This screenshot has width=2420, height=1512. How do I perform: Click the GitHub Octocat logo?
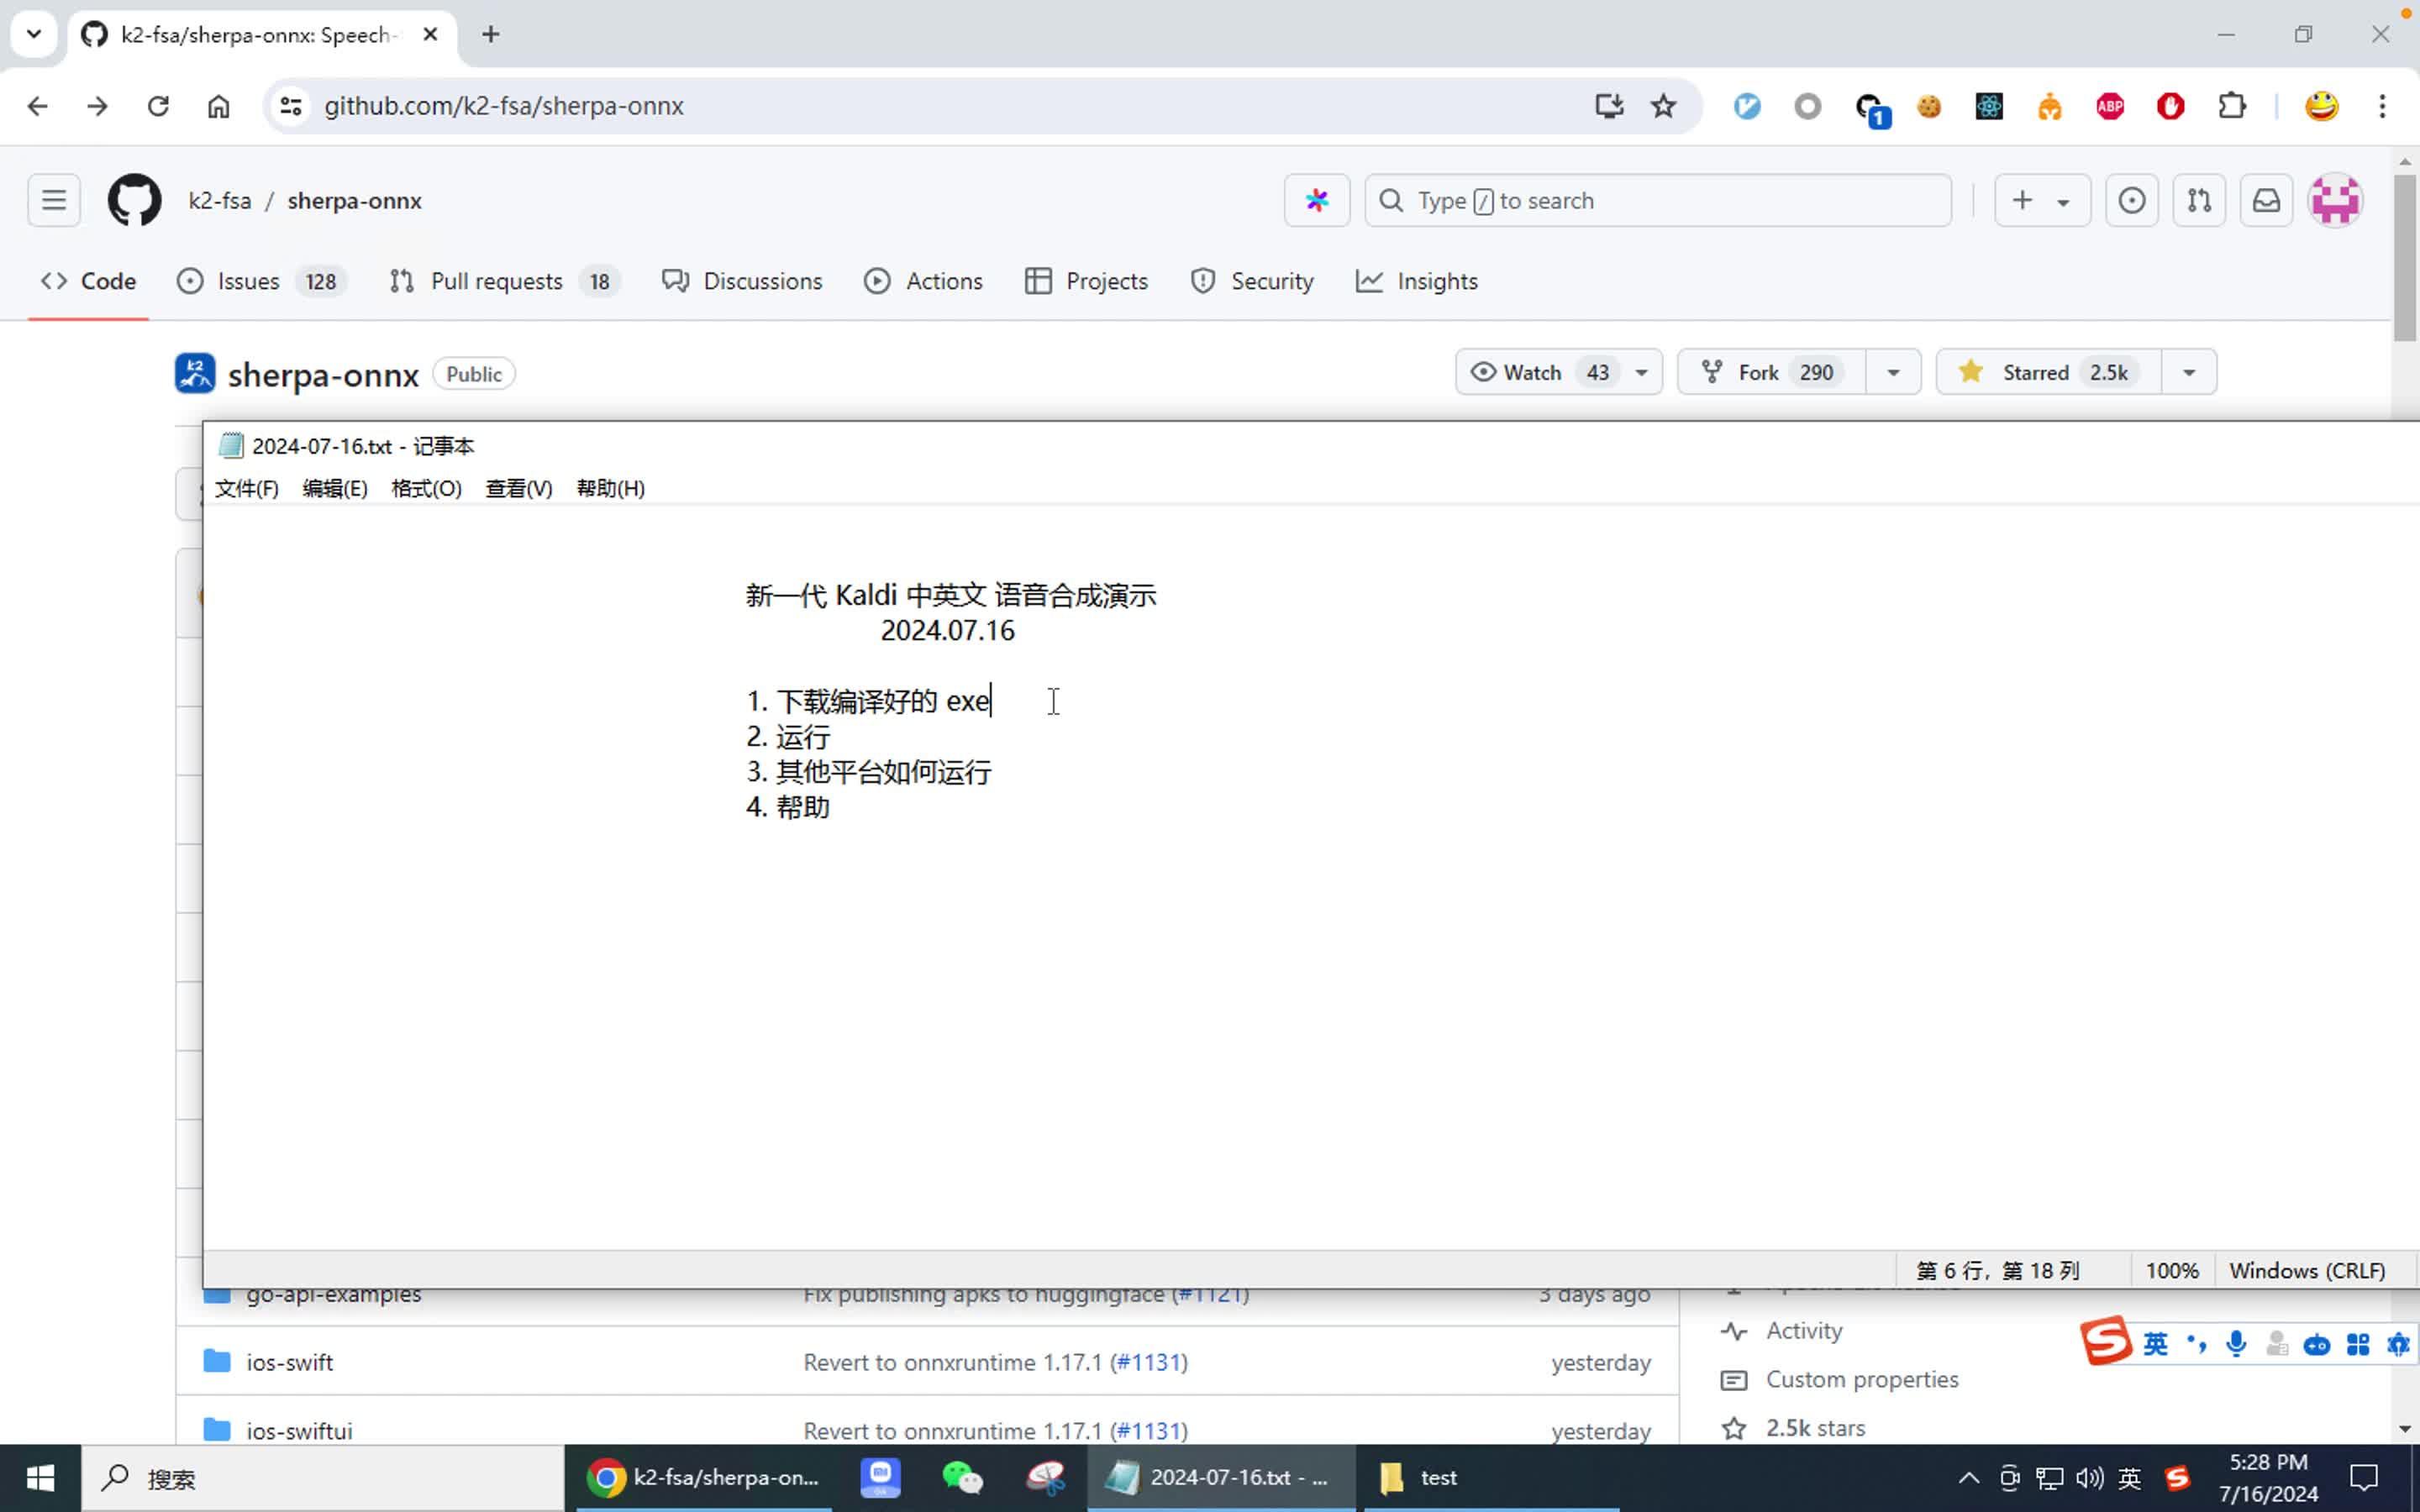135,199
